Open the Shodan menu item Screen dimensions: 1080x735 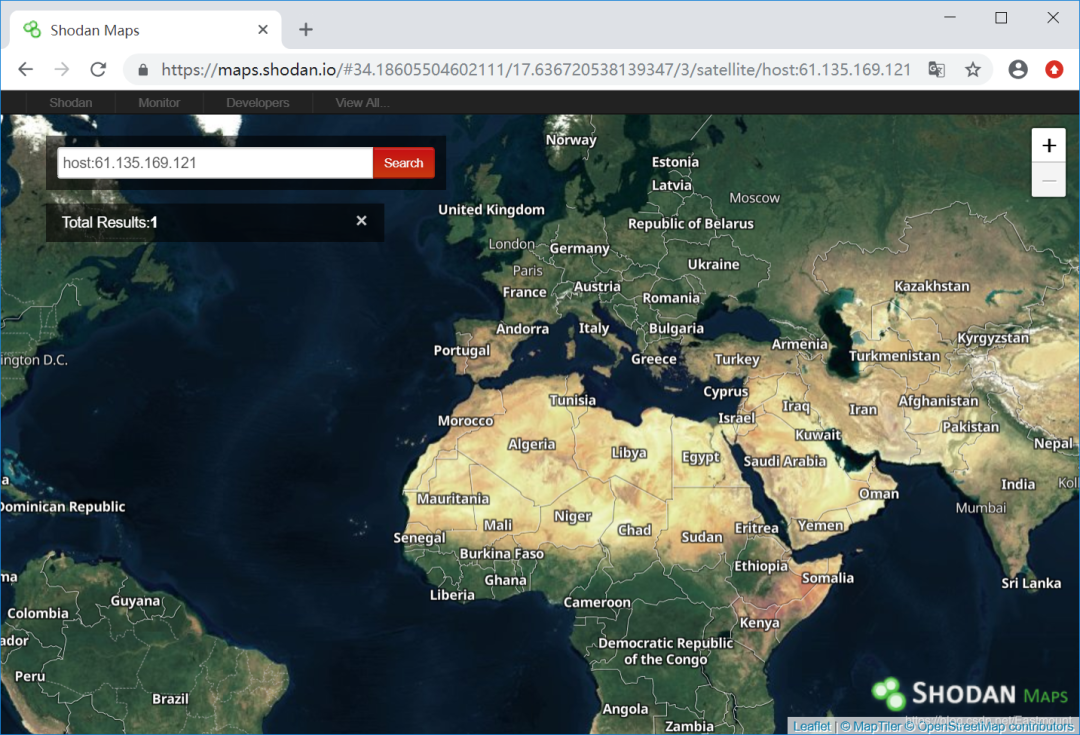[x=71, y=103]
